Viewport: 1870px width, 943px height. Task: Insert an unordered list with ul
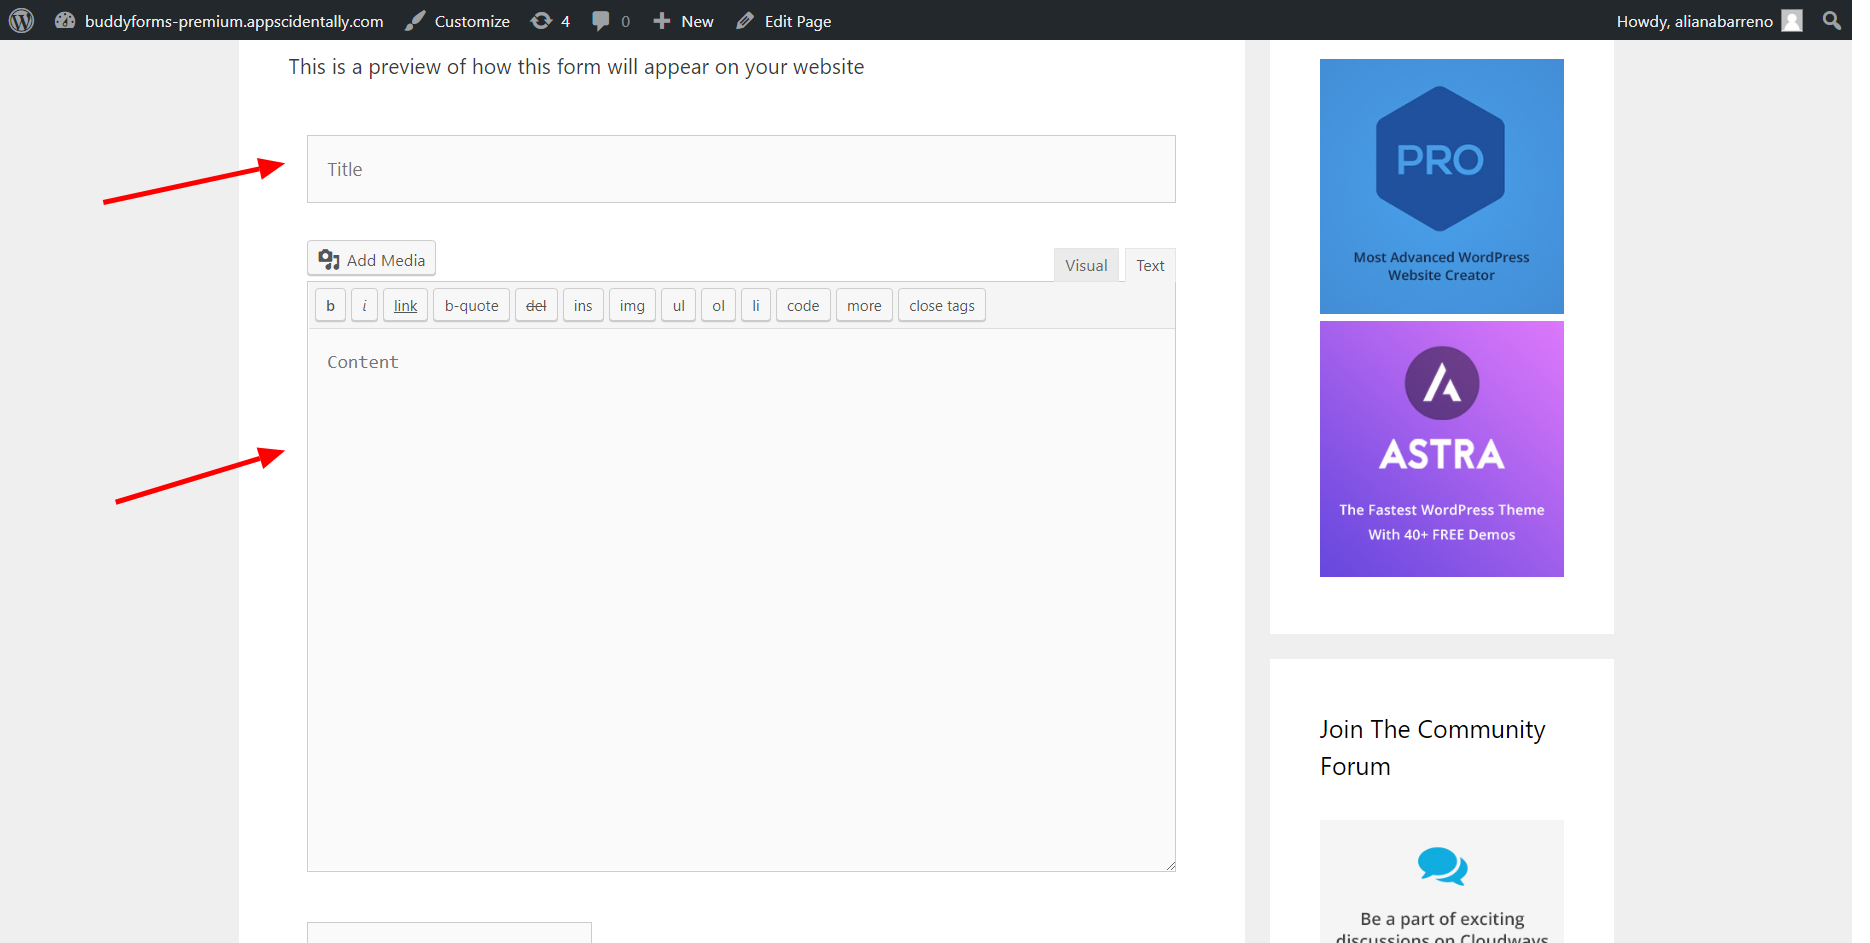[x=678, y=305]
